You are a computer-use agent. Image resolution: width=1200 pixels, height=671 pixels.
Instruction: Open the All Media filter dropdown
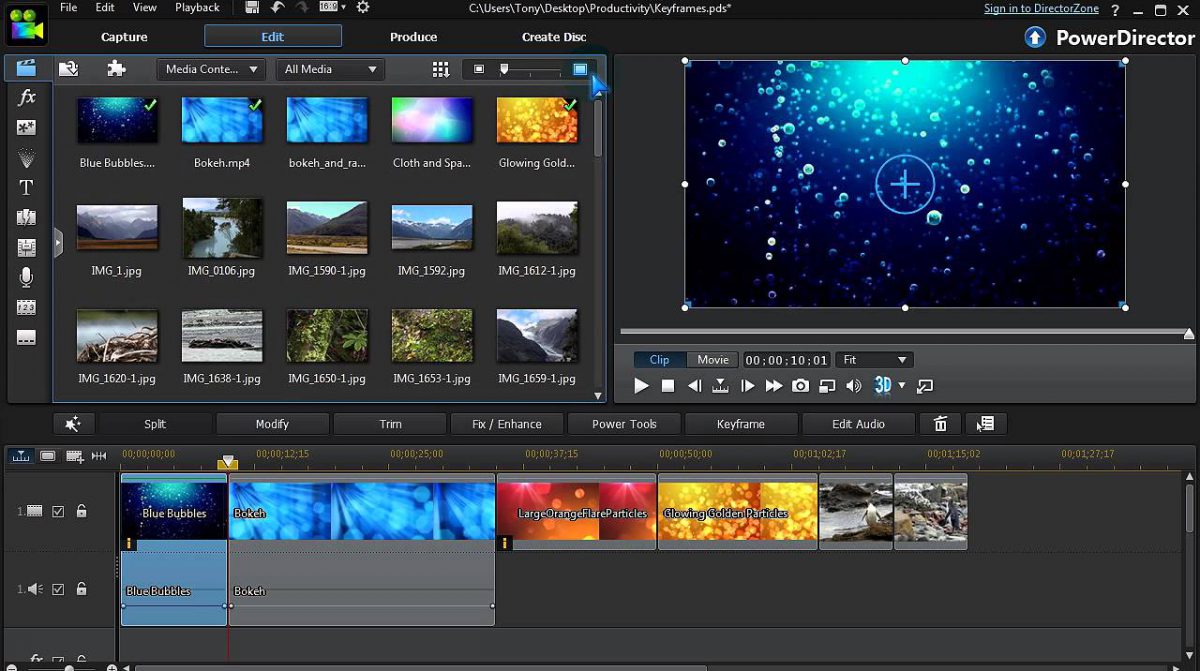330,69
